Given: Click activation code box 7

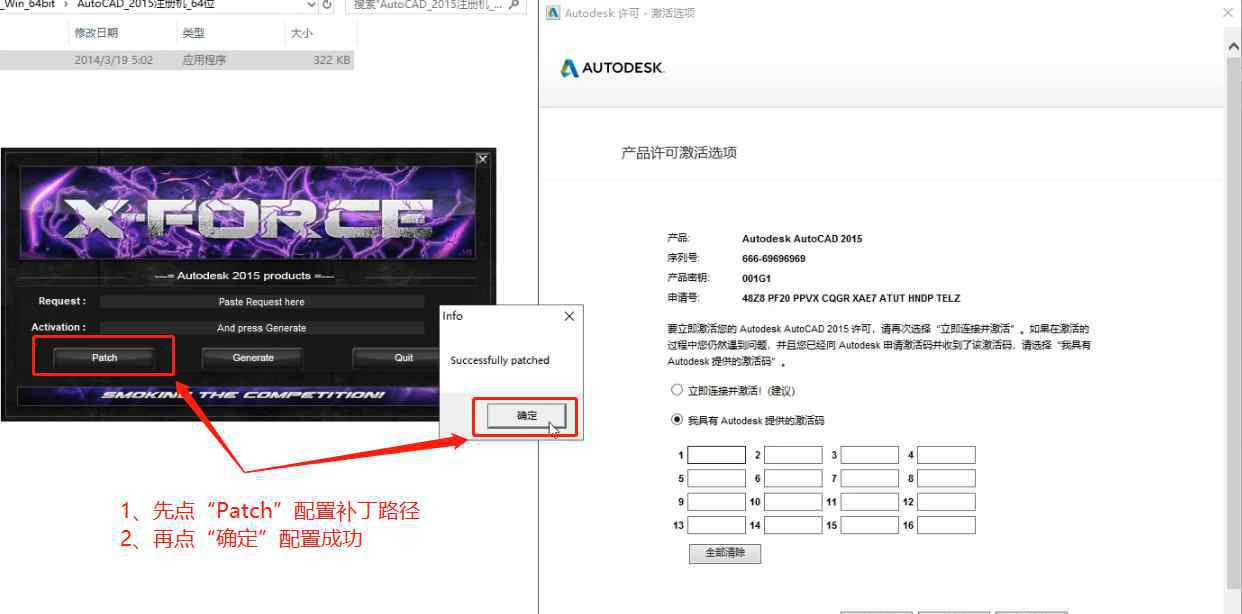Looking at the screenshot, I should 870,479.
